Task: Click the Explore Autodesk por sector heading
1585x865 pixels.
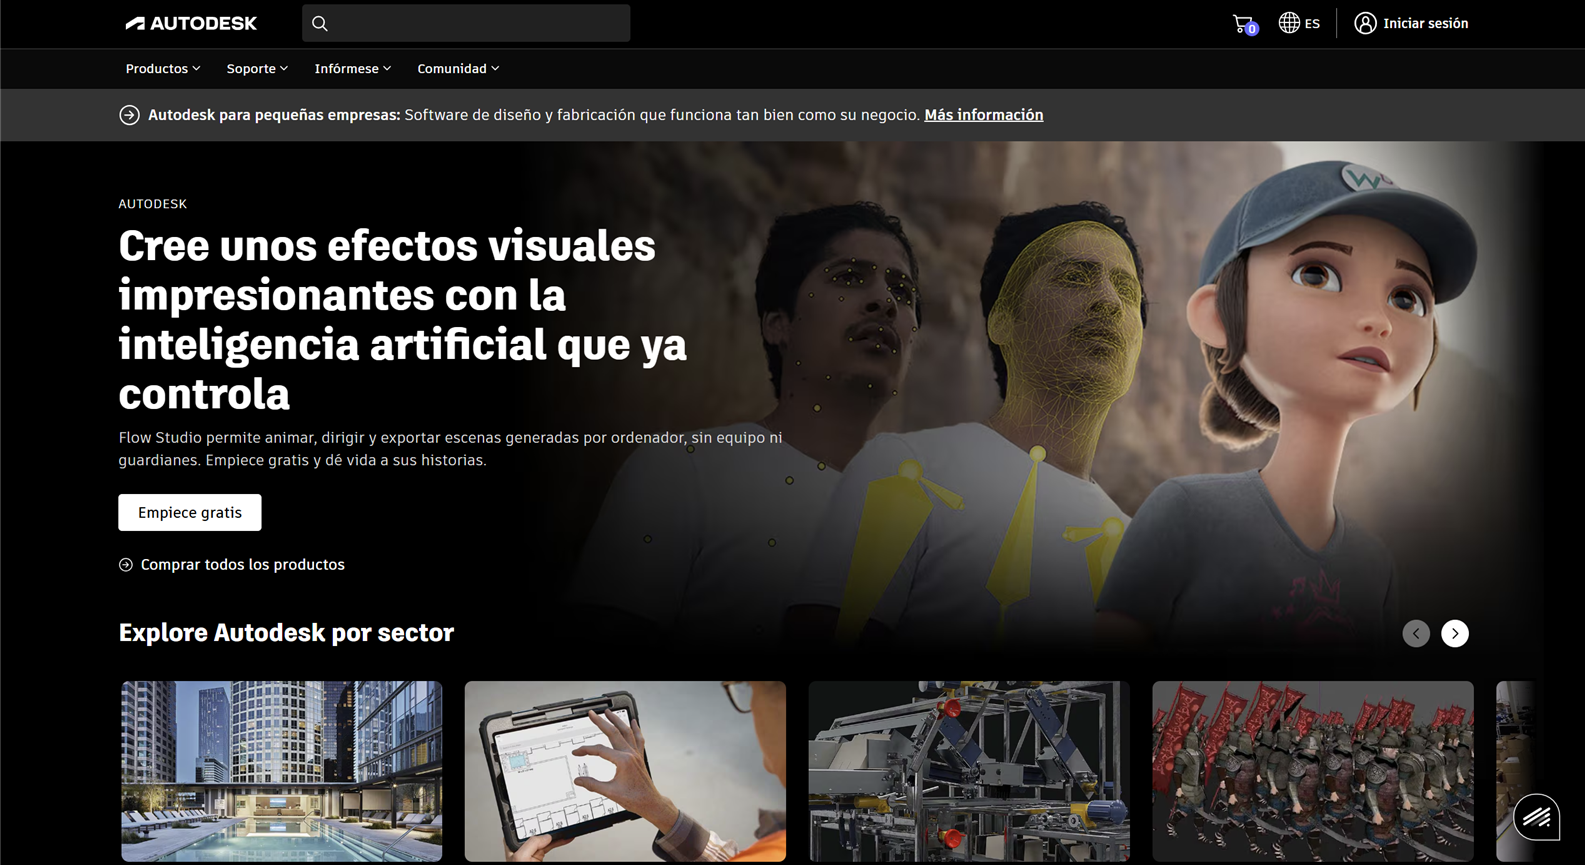Action: (286, 633)
